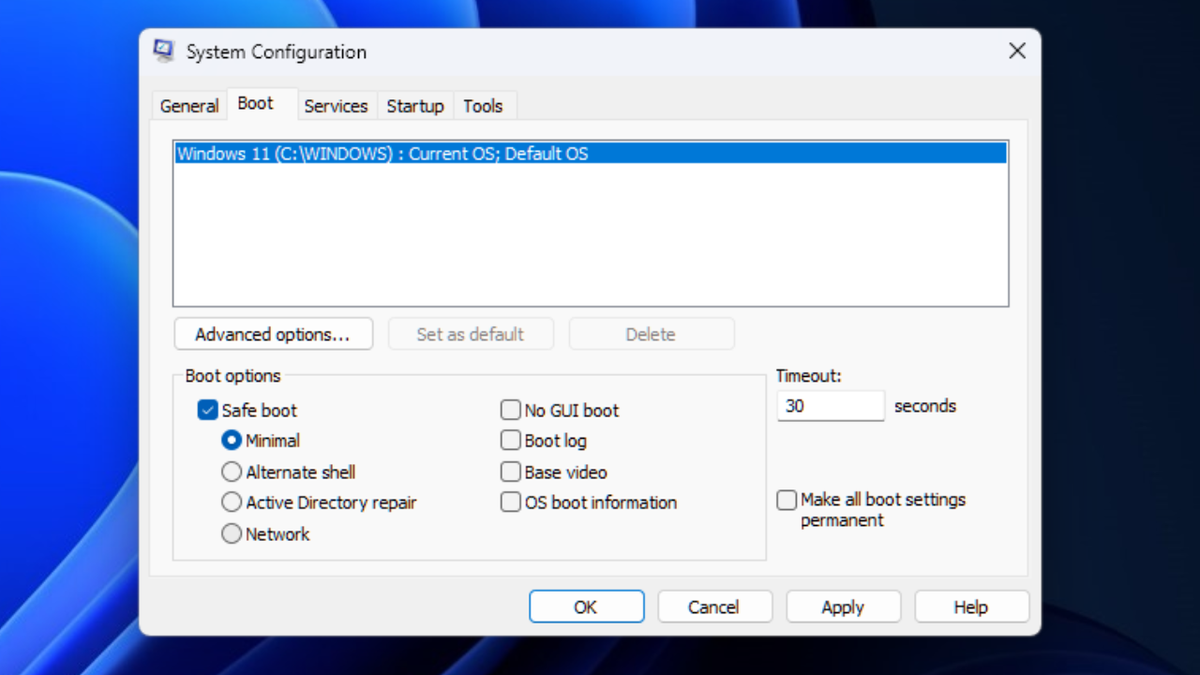The width and height of the screenshot is (1200, 675).
Task: Click the System Configuration title bar icon
Action: click(x=163, y=52)
